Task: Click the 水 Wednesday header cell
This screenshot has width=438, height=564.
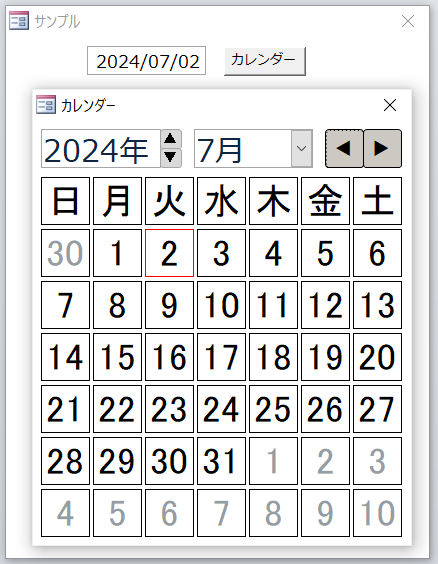Action: pos(222,201)
